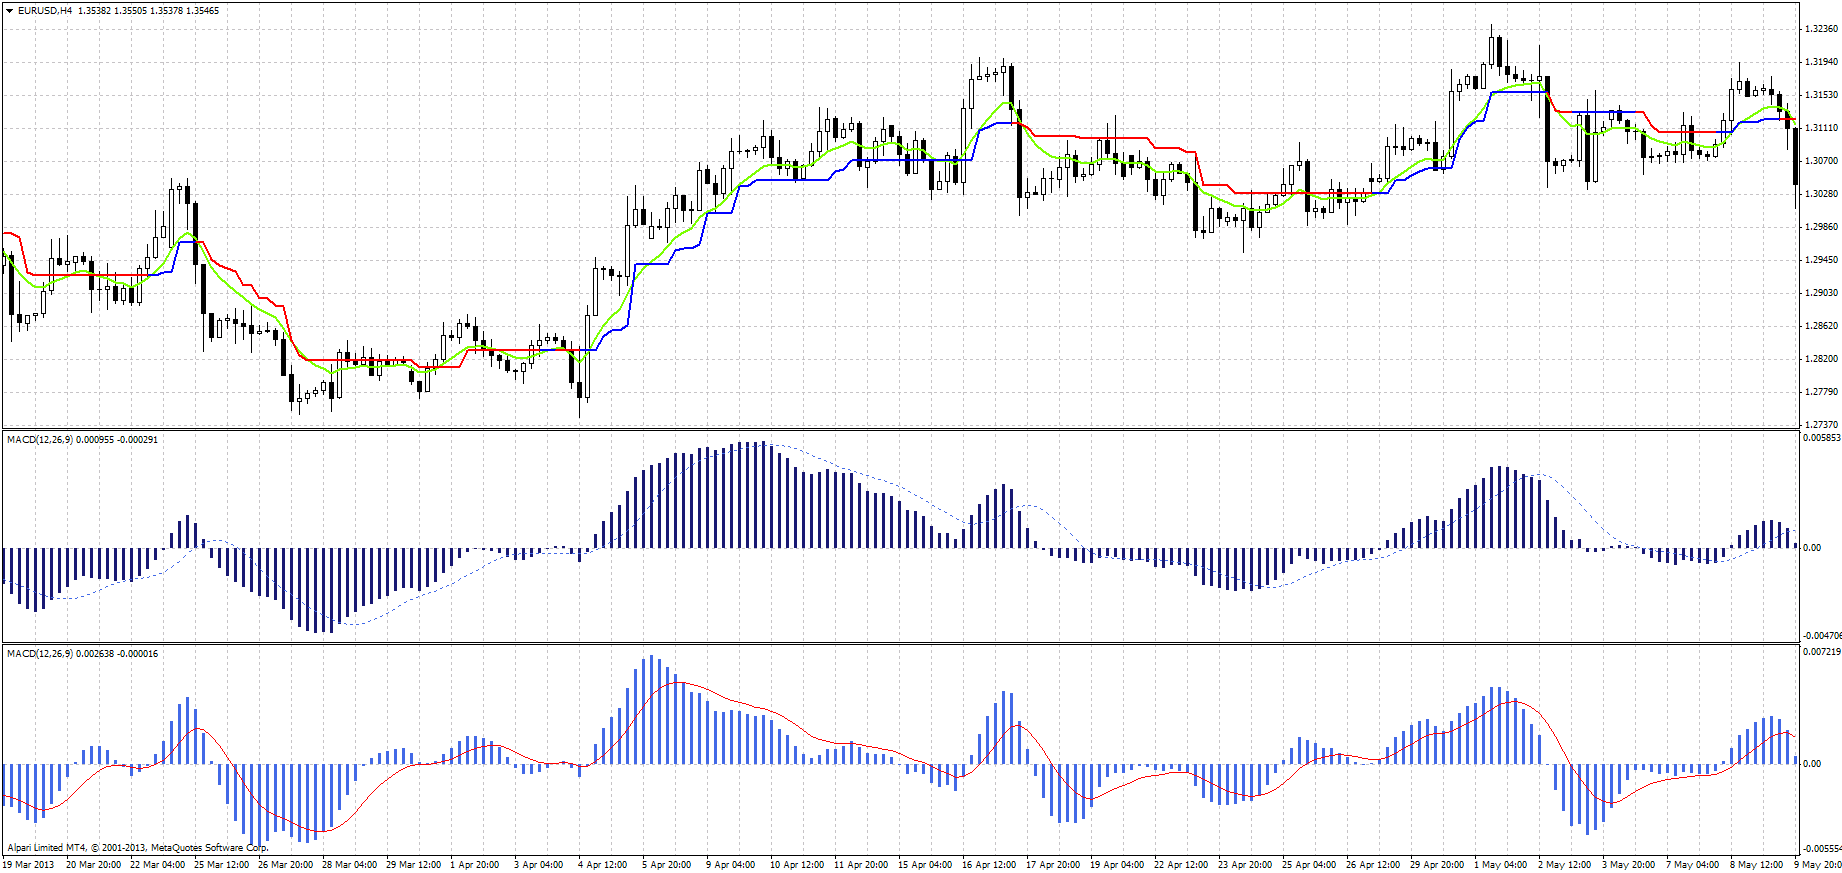Click price level 1.27370 on the scale
Screen dimensions: 1842x873
[x=1822, y=425]
